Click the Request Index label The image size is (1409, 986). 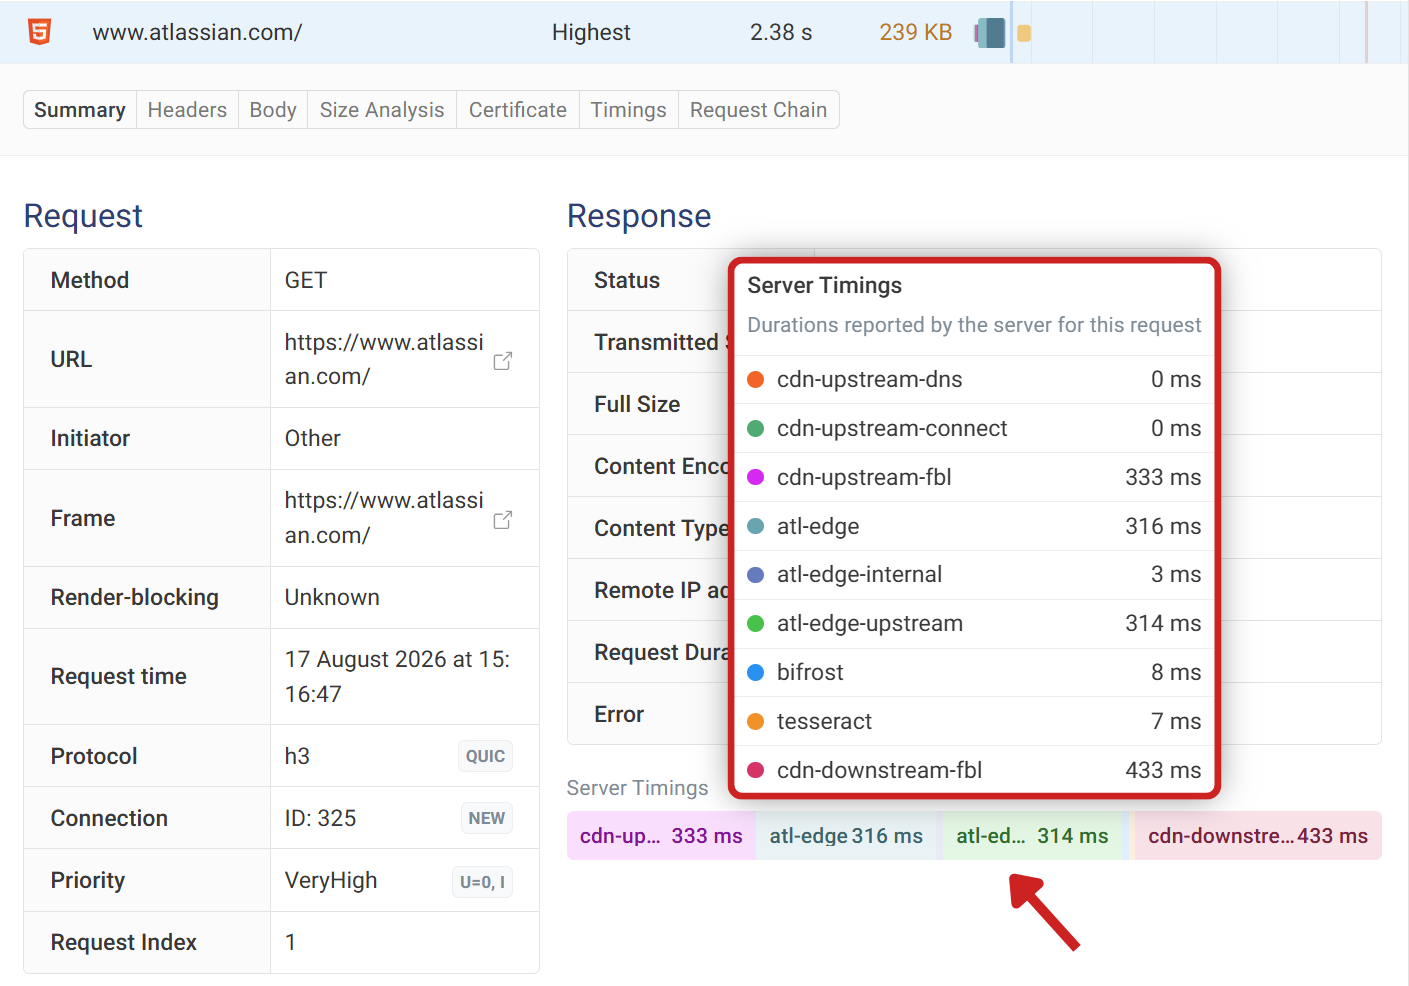point(124,943)
